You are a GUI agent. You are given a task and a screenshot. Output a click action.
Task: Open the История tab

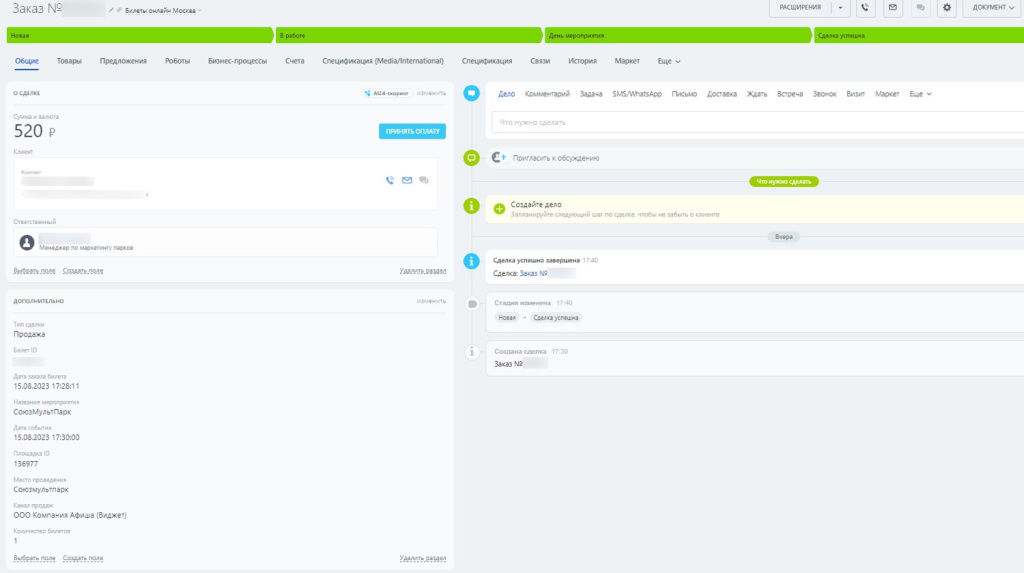click(x=583, y=61)
